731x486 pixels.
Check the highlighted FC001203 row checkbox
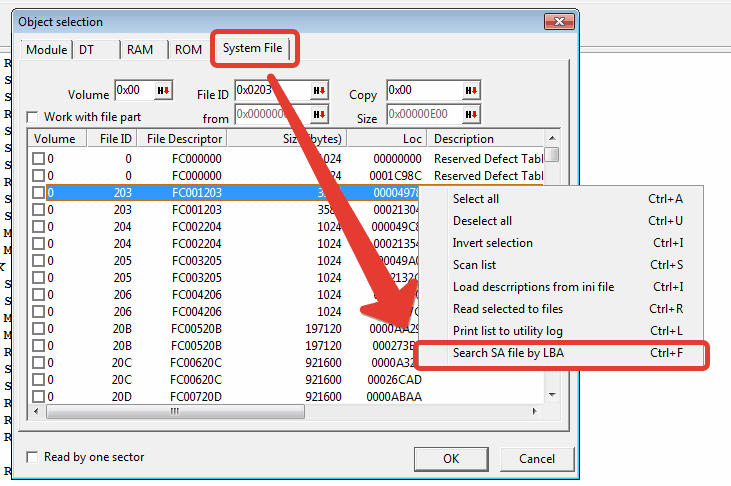pos(38,193)
